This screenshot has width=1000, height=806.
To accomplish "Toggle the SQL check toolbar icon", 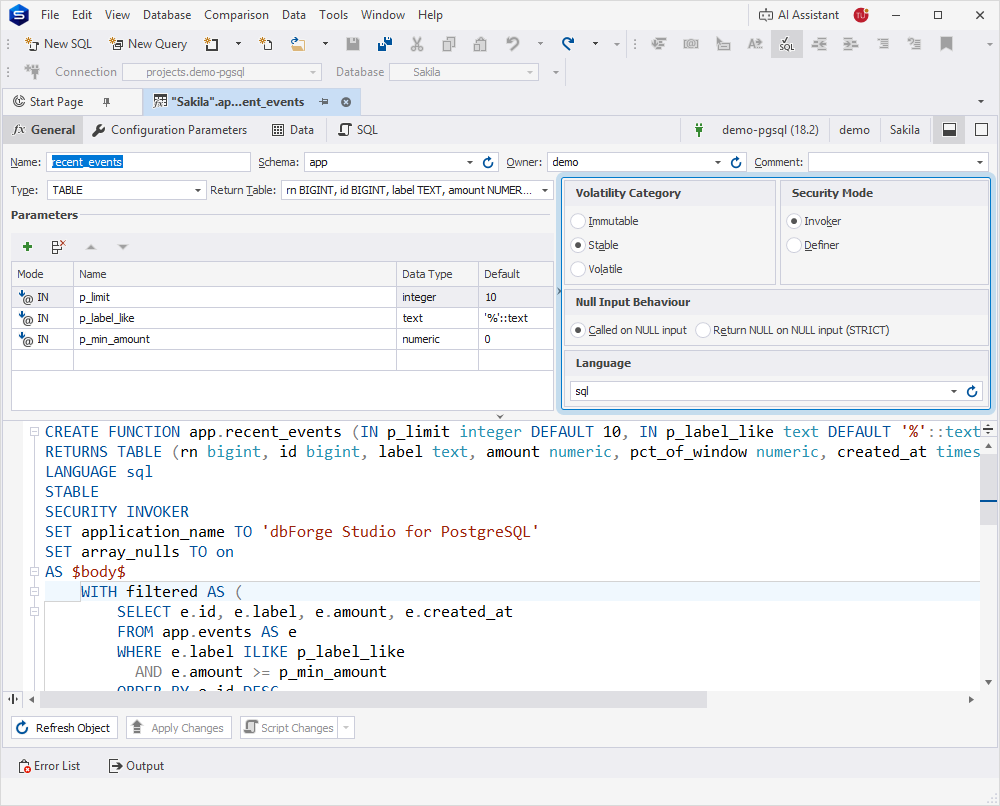I will coord(787,44).
